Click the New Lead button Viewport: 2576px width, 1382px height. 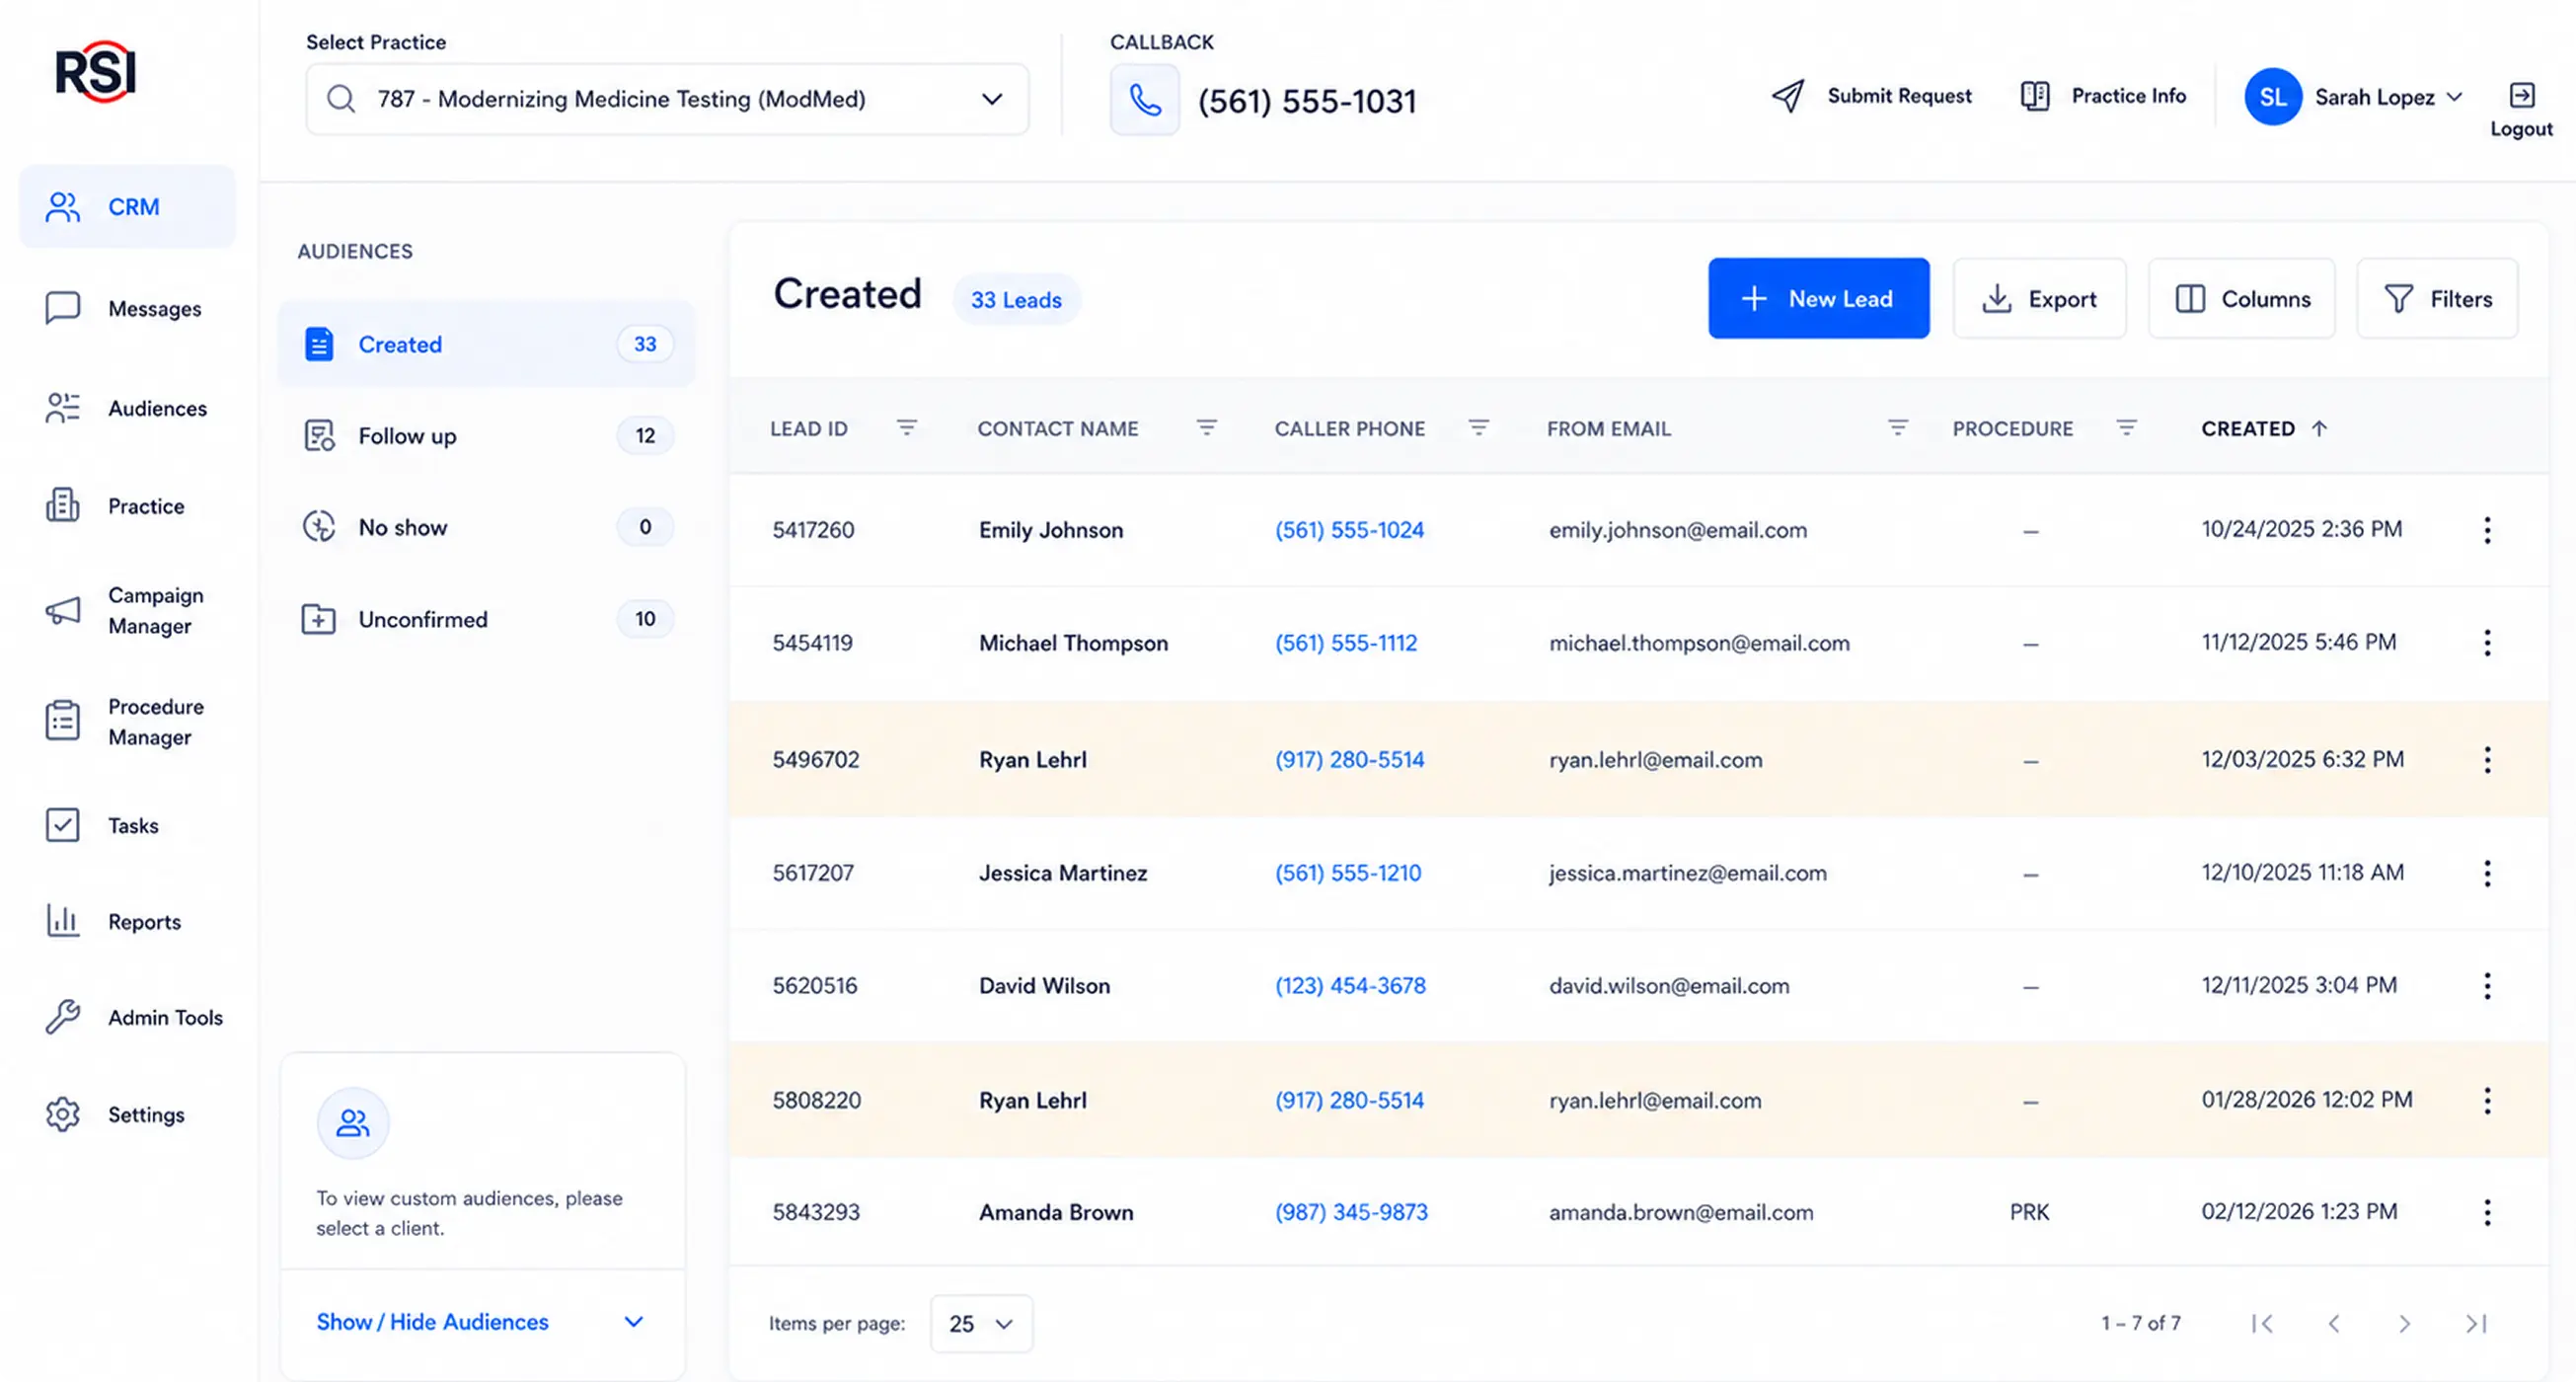(x=1818, y=298)
